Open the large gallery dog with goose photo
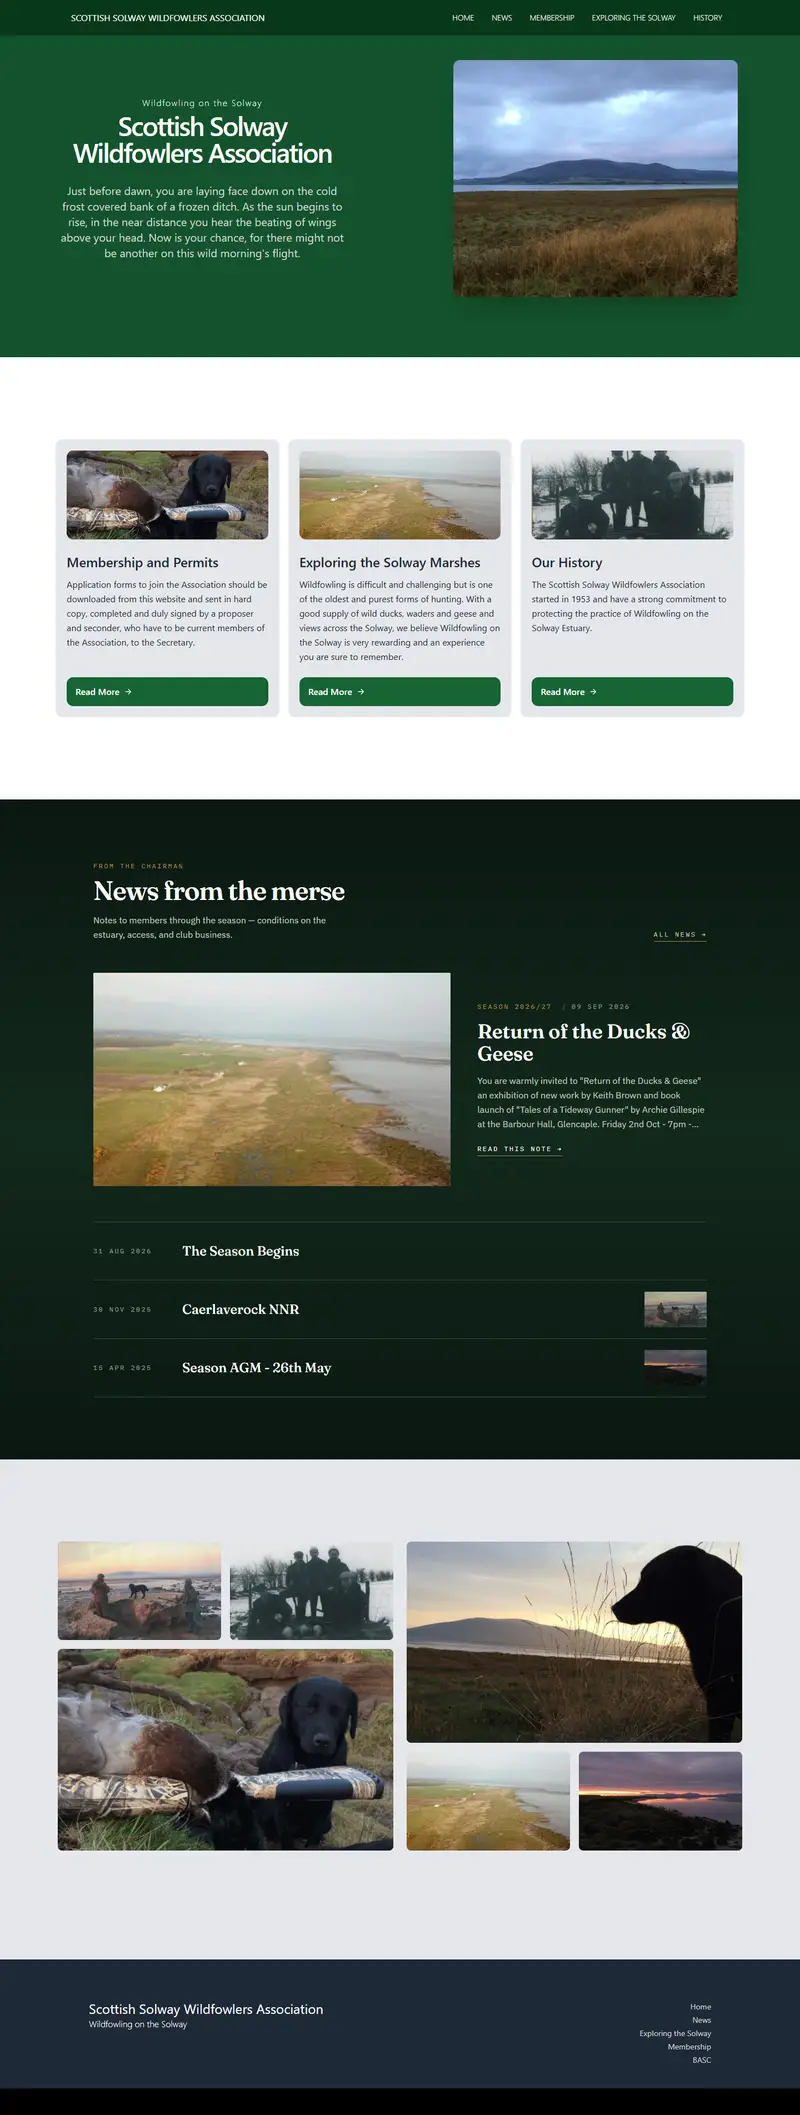800x2115 pixels. click(225, 1750)
